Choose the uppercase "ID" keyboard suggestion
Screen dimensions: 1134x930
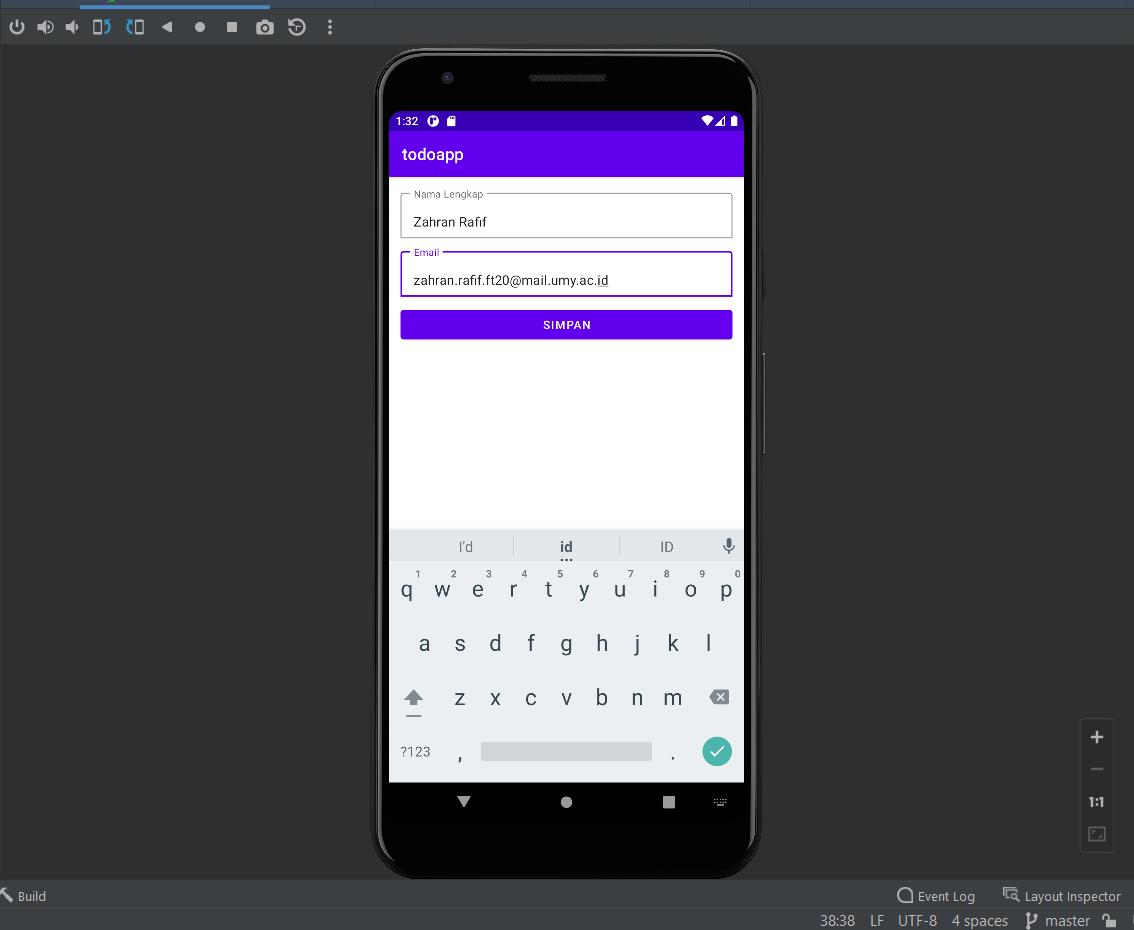667,547
